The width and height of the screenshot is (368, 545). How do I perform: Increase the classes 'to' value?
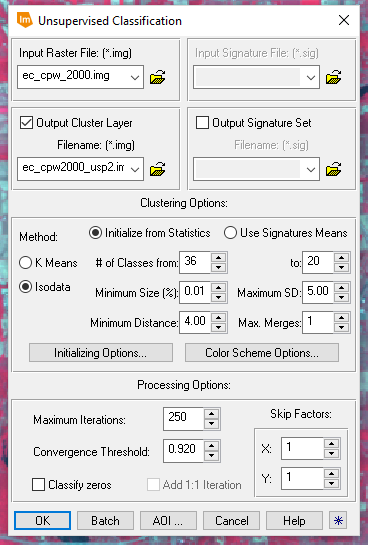click(342, 258)
